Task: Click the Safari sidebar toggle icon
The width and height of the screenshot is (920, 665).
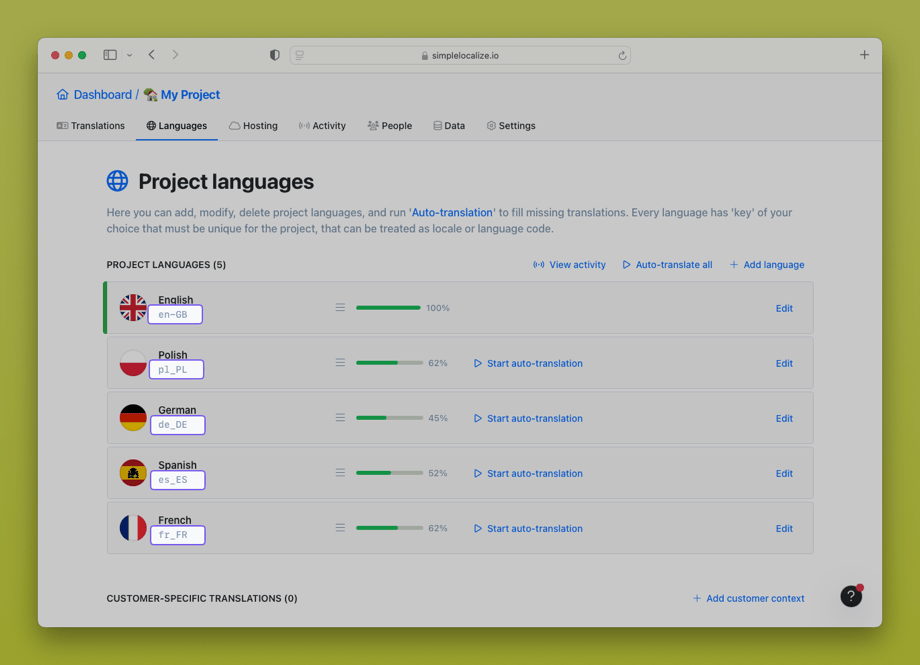Action: point(110,55)
